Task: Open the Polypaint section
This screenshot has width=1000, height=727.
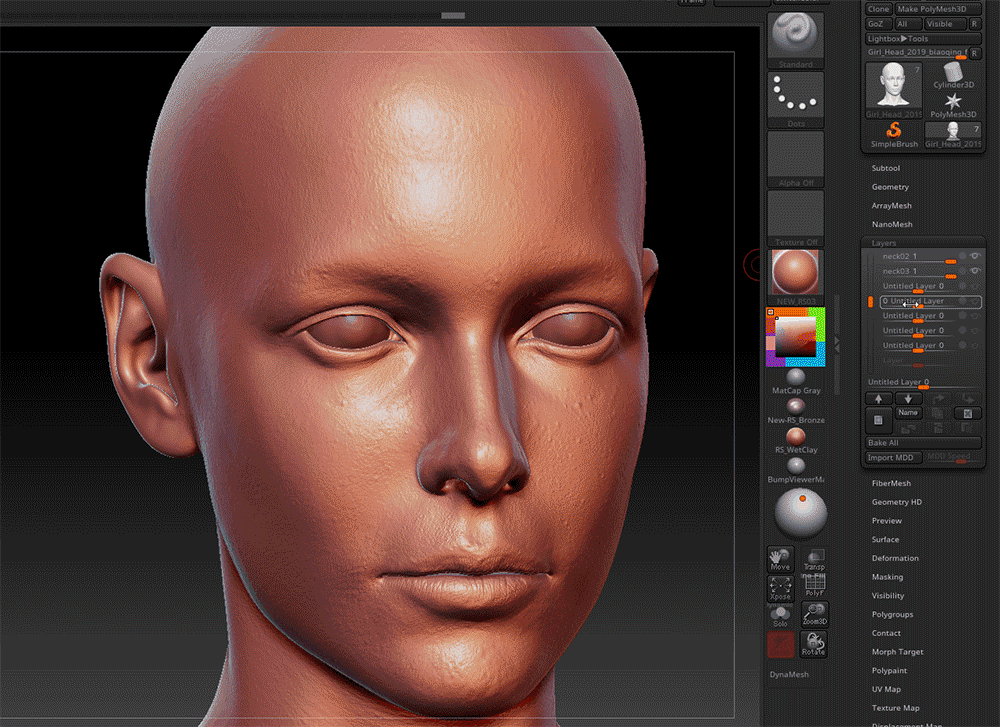Action: (889, 670)
